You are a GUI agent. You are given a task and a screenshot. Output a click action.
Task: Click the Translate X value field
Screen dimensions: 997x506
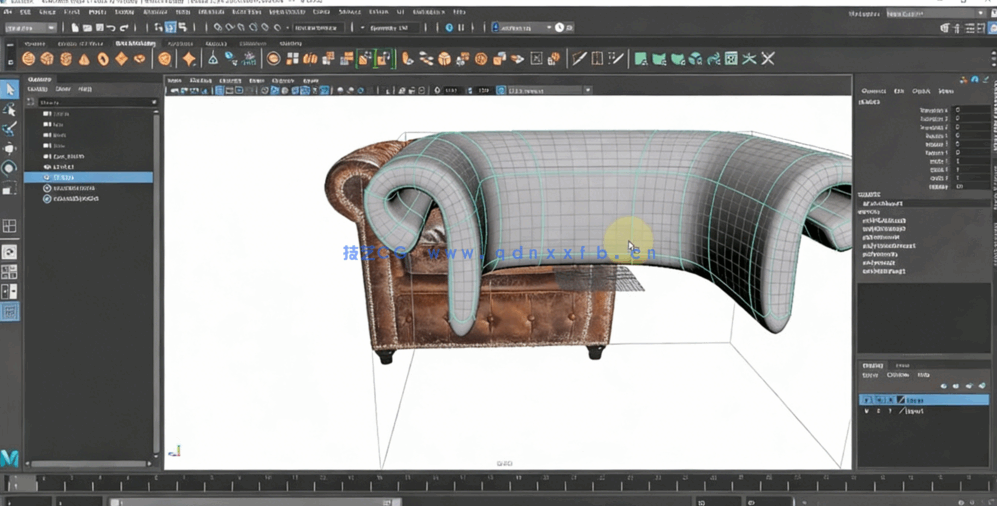(x=972, y=110)
